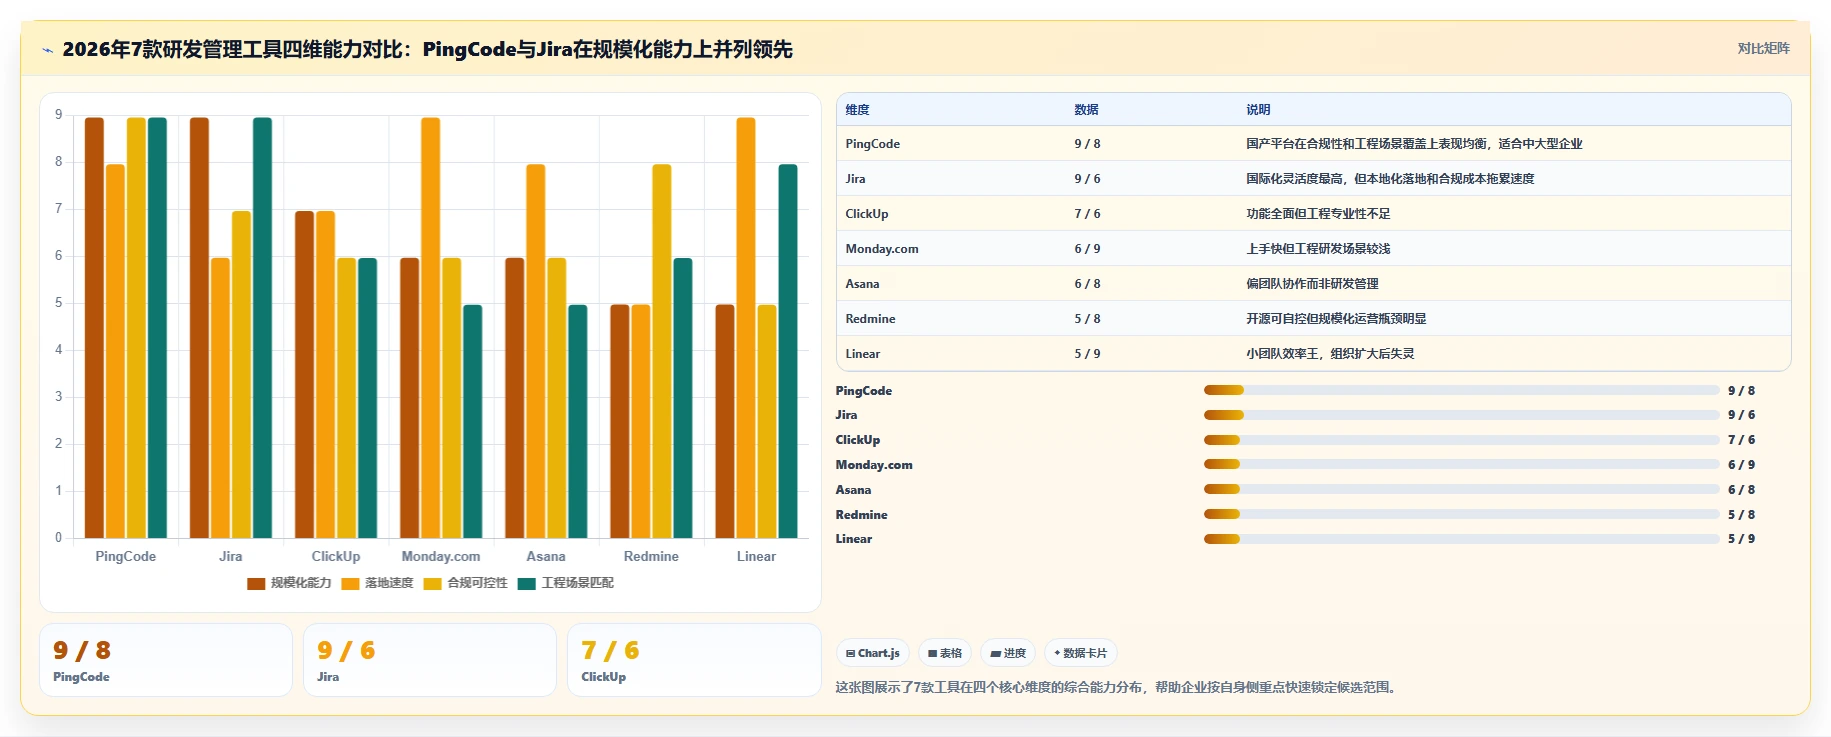Click the ClickUp x-axis label under the chart
This screenshot has height=737, width=1831.
(335, 557)
